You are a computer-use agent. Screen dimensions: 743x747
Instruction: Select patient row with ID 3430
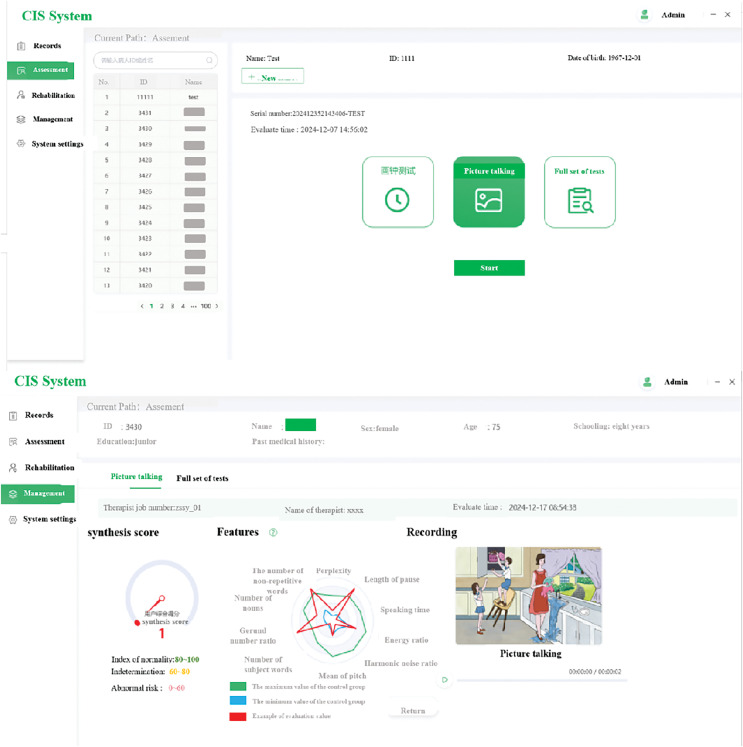[155, 129]
